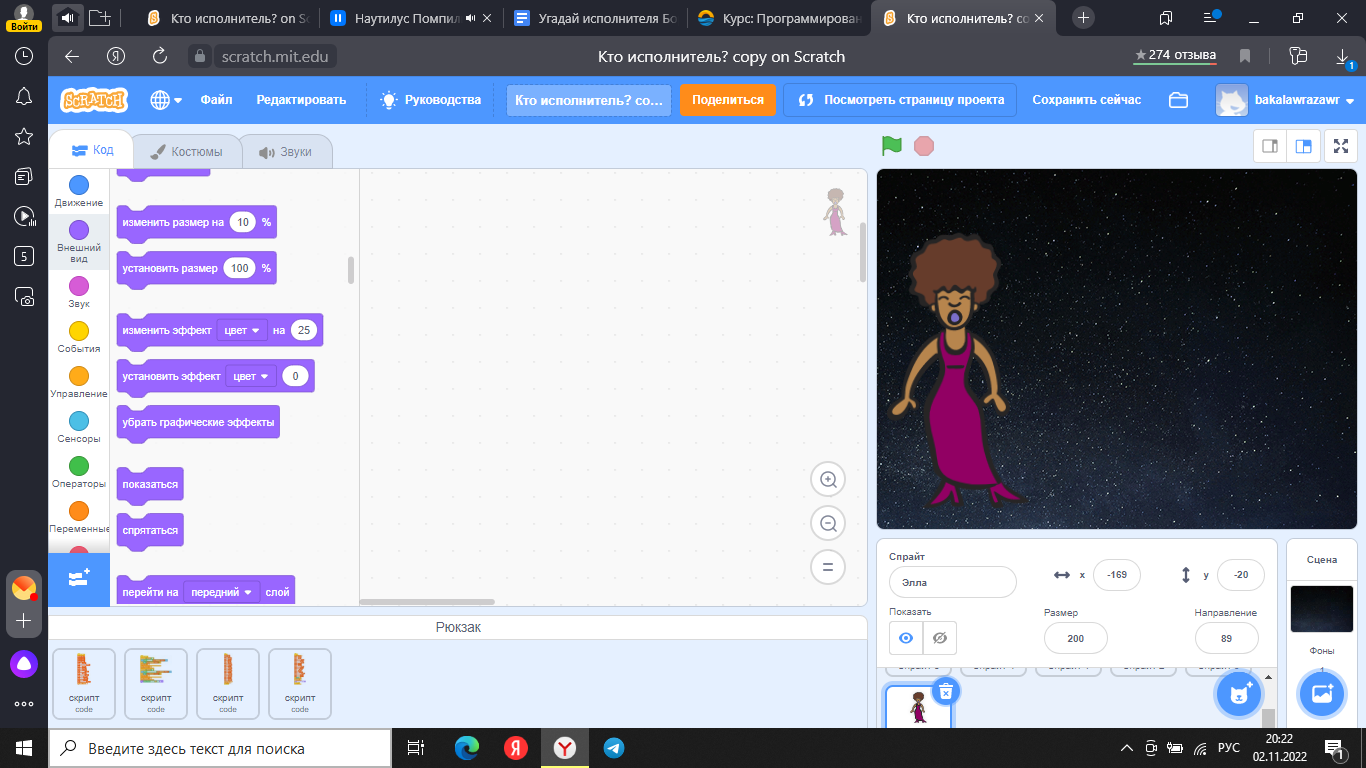
Task: Open effect dropdown in установить эффект block
Action: click(x=251, y=376)
